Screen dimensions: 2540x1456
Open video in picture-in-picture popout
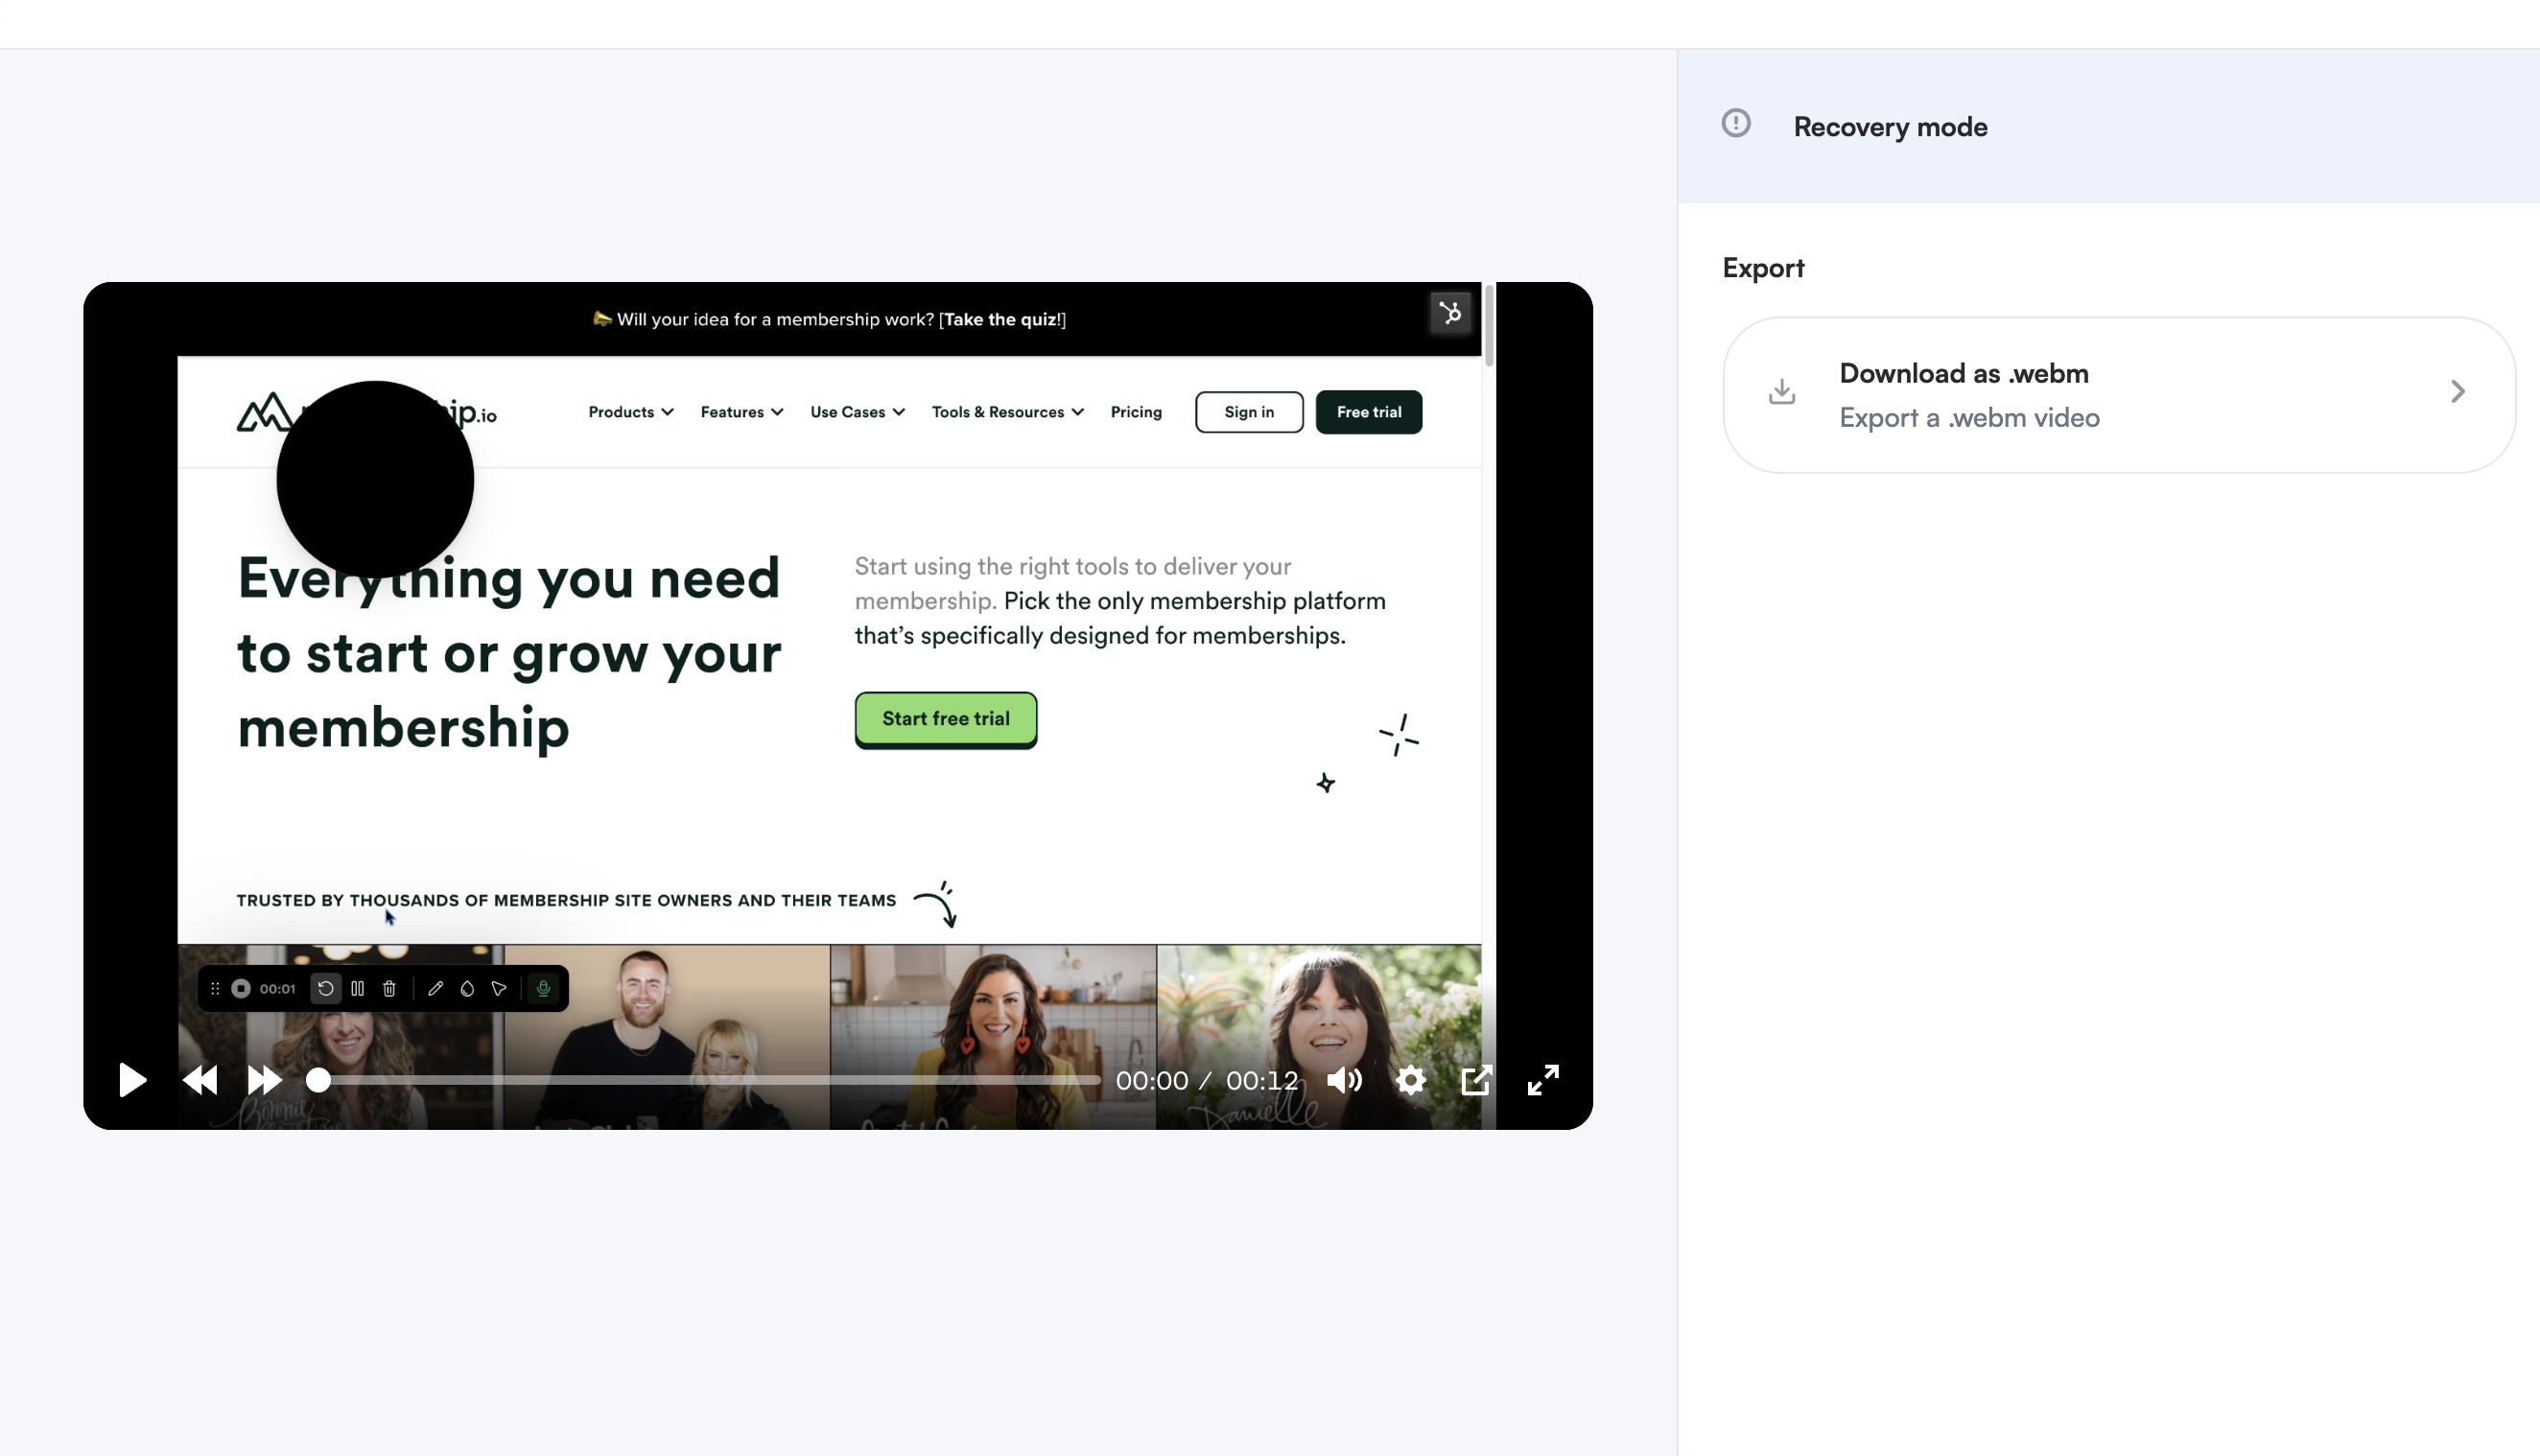coord(1476,1080)
